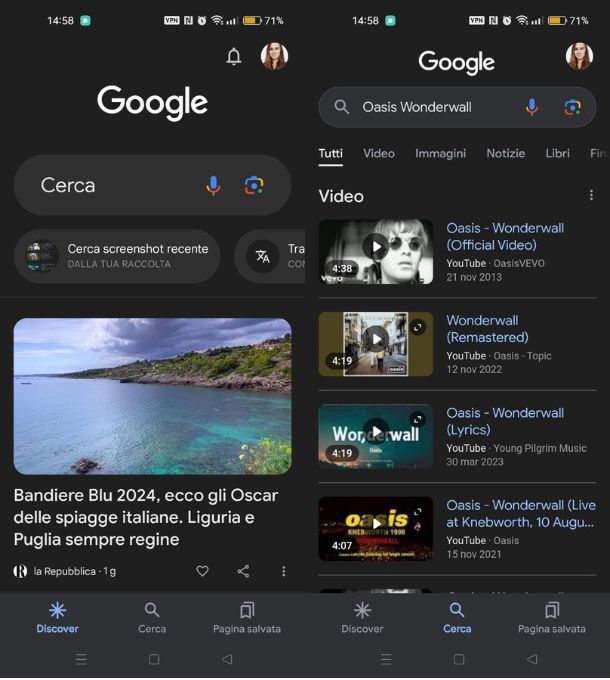Open Pagina salvata on right screen

551,618
